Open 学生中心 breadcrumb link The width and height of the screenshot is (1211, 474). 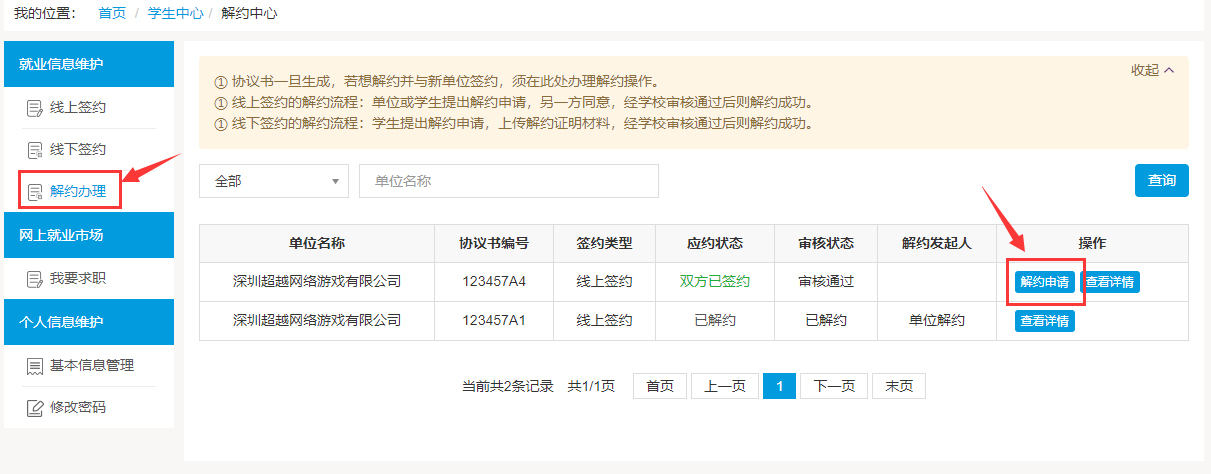coord(175,13)
